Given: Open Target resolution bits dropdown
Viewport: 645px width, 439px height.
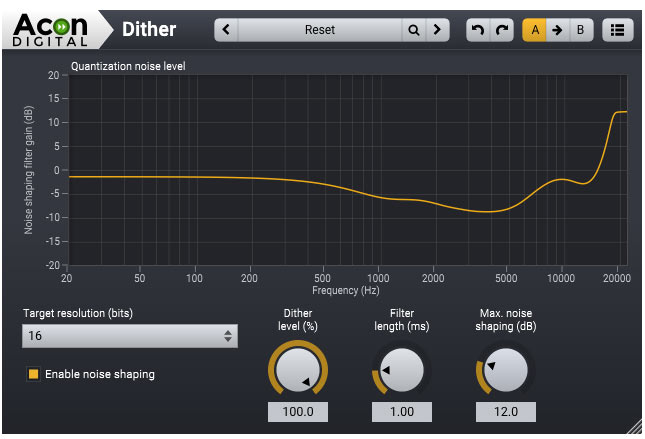Looking at the screenshot, I should click(x=130, y=336).
